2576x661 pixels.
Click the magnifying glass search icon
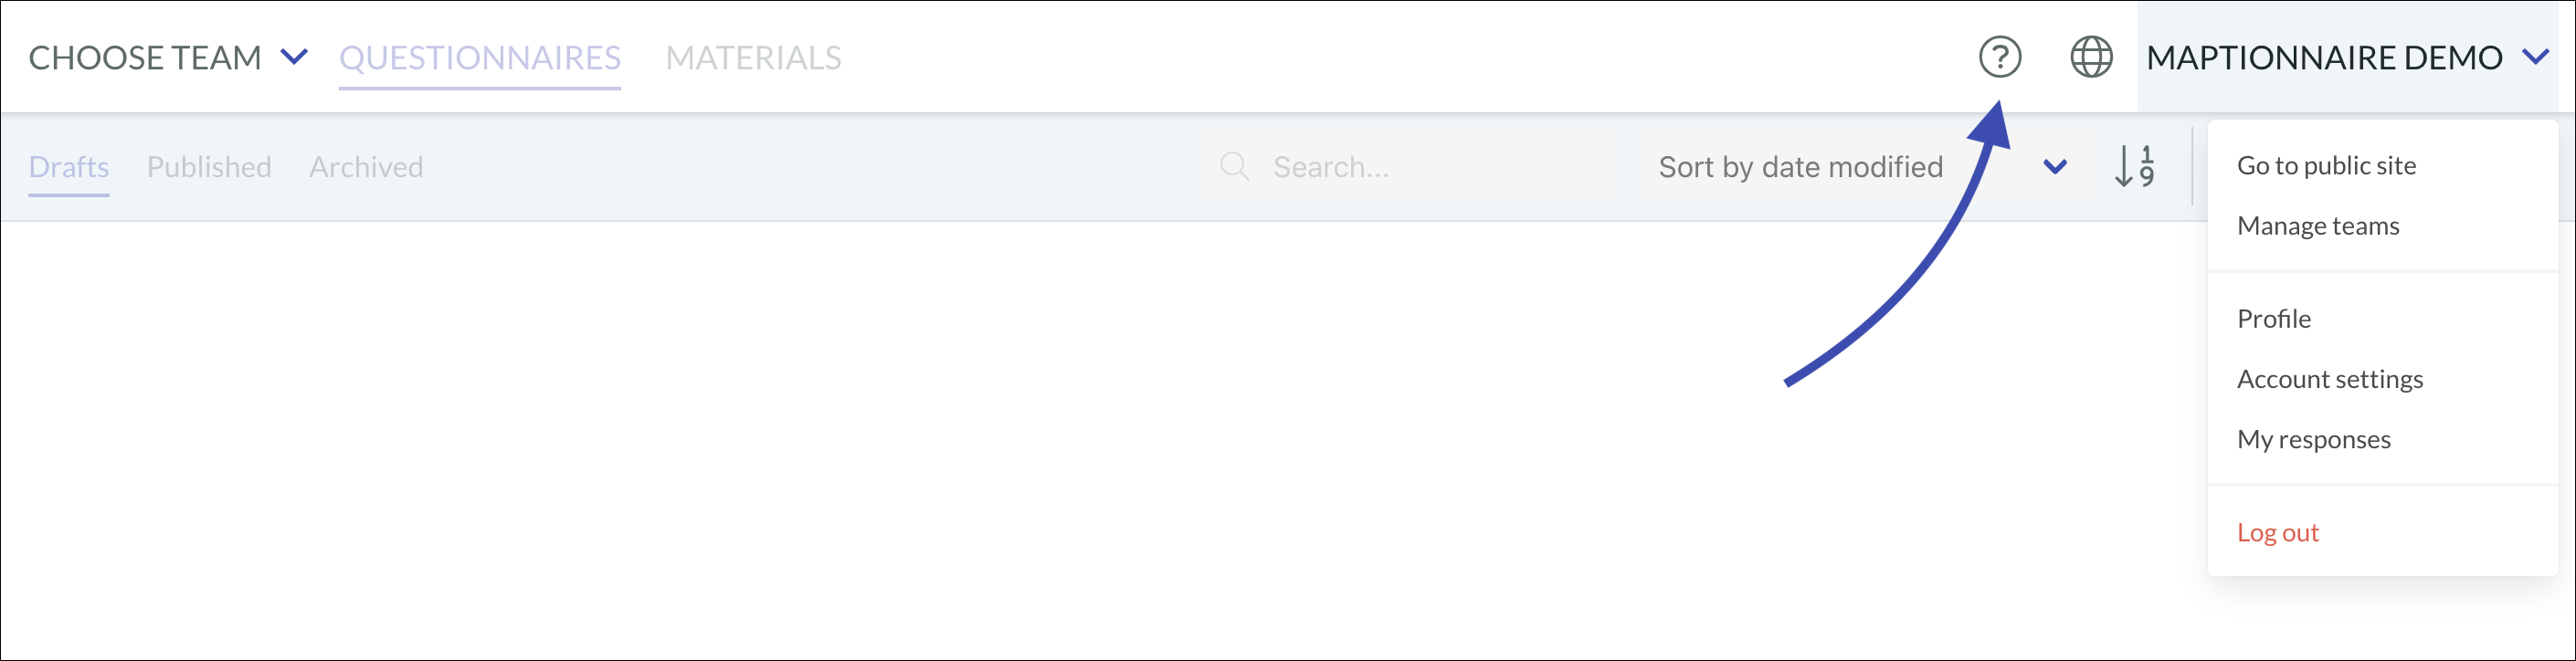point(1235,166)
